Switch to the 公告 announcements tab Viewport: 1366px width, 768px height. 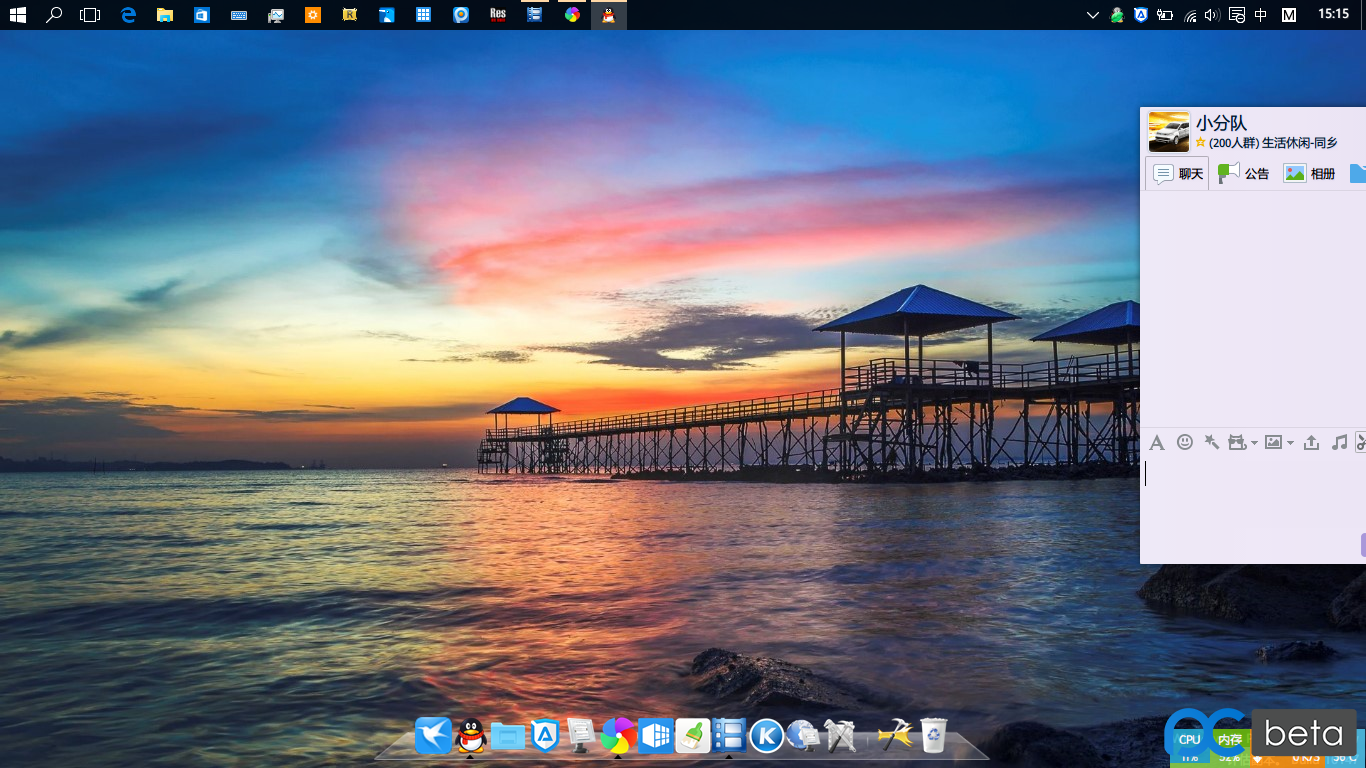pyautogui.click(x=1244, y=173)
